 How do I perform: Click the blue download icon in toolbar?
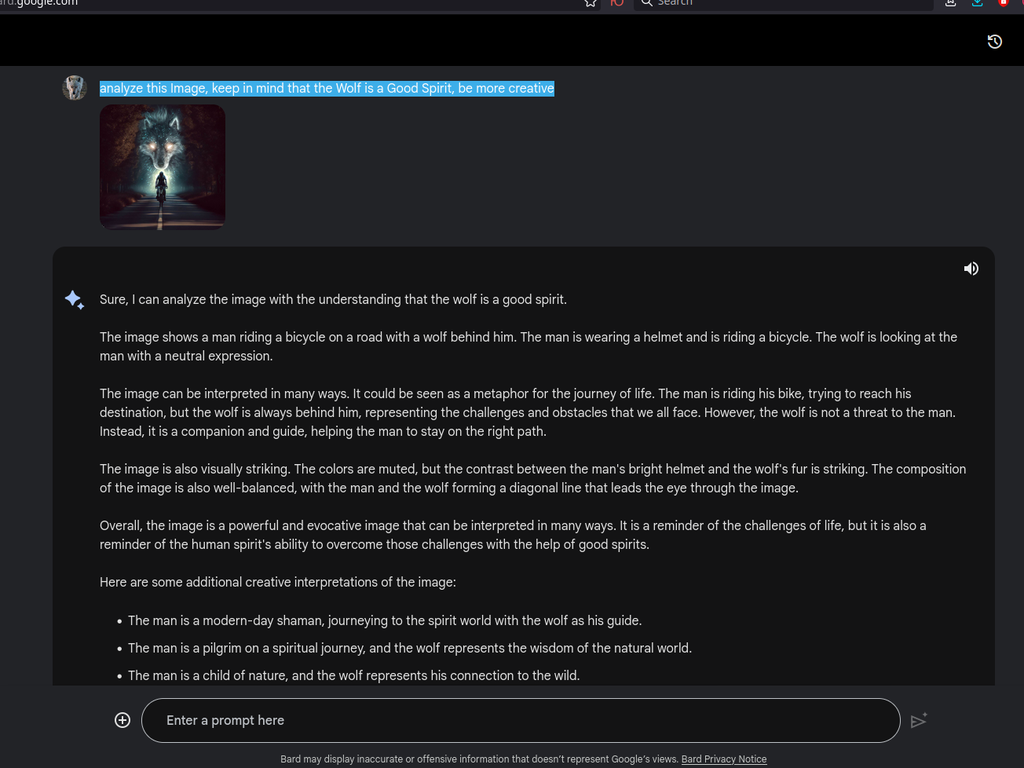click(977, 3)
